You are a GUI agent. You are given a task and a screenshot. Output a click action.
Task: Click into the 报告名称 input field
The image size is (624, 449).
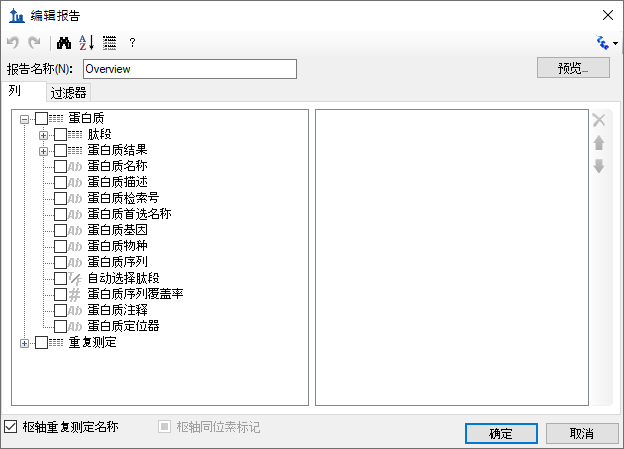pos(190,69)
